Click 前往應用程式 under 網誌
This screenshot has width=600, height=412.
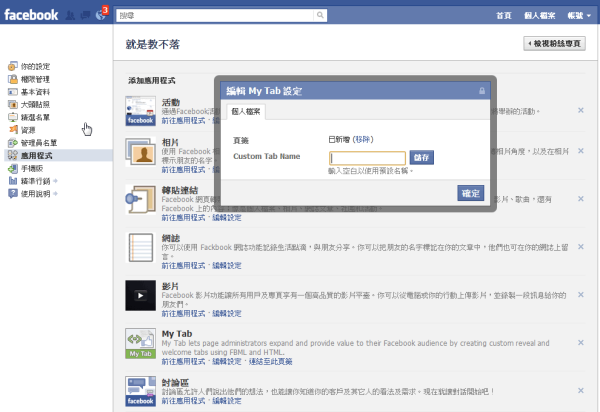pos(183,265)
